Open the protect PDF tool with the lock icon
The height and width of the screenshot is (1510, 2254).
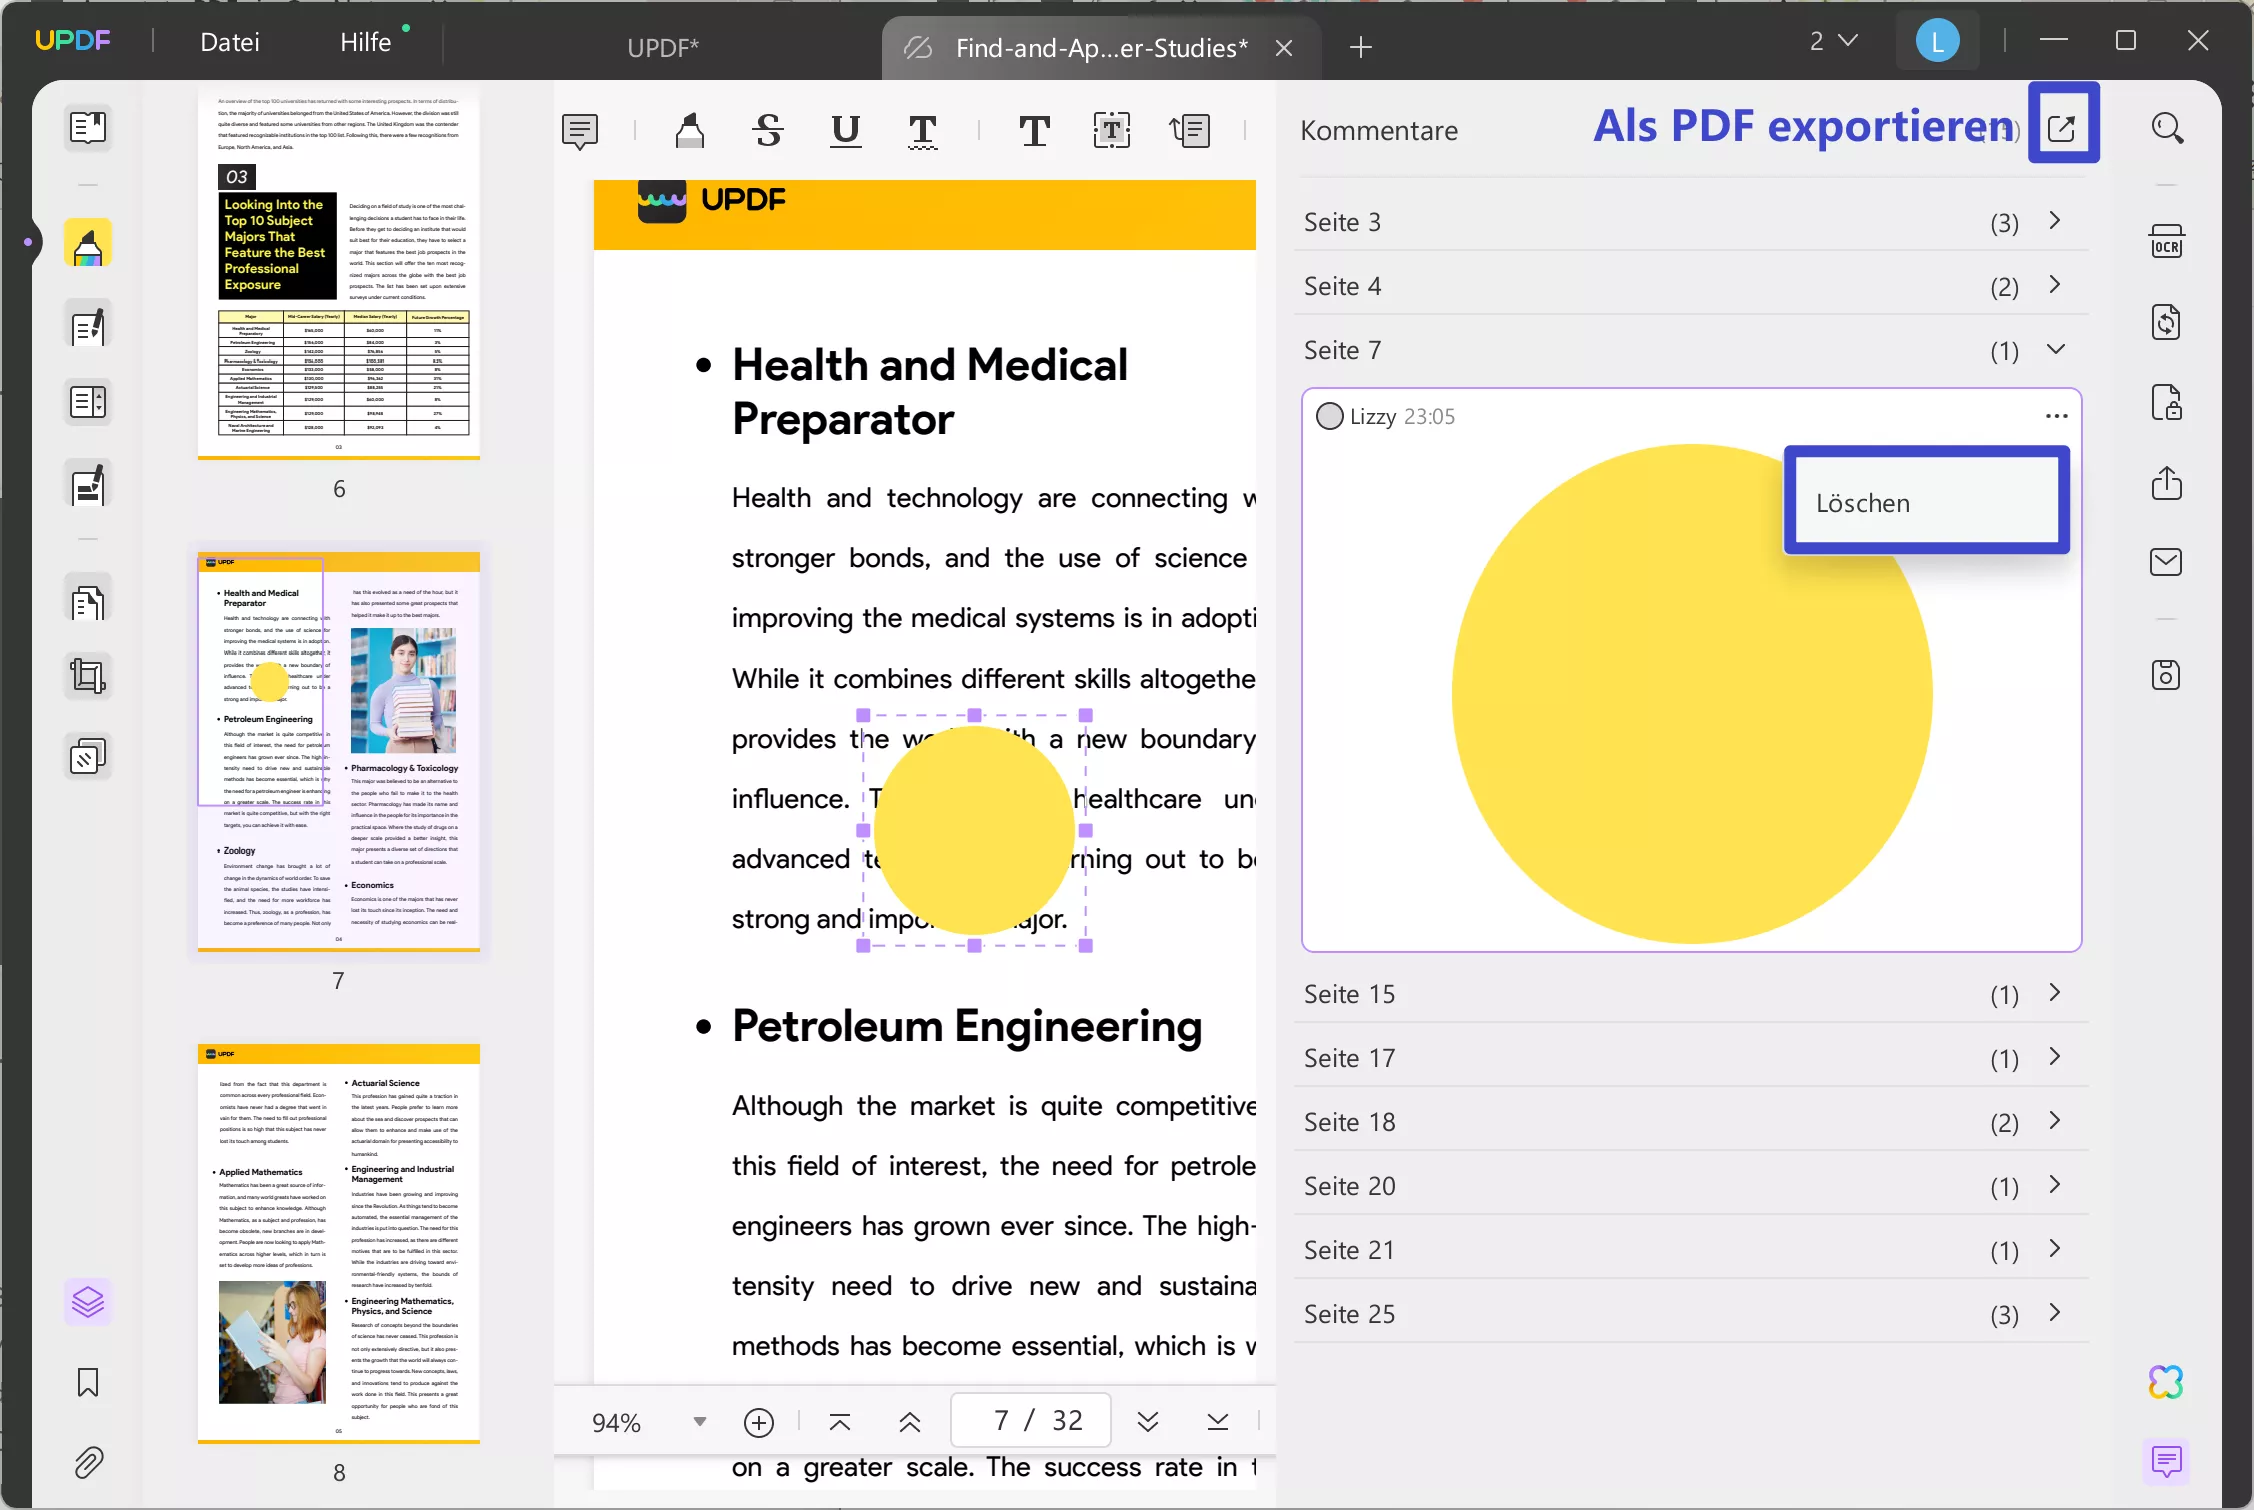(x=2167, y=402)
